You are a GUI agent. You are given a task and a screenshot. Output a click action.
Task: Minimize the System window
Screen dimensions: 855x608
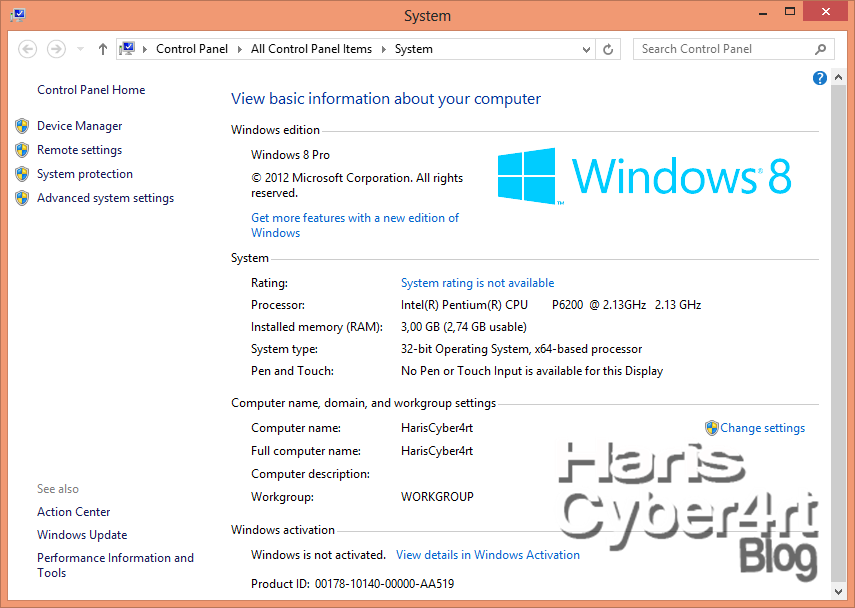[763, 12]
